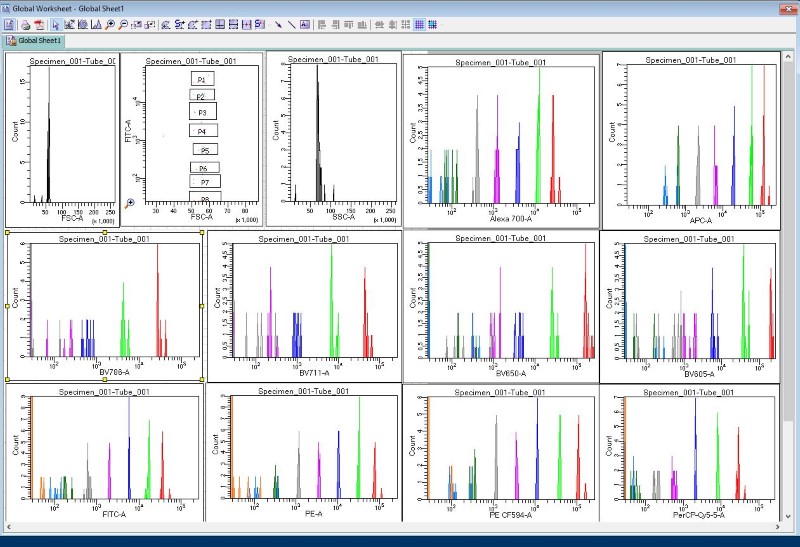Click the Print worksheet icon
This screenshot has width=800, height=547.
coord(25,24)
